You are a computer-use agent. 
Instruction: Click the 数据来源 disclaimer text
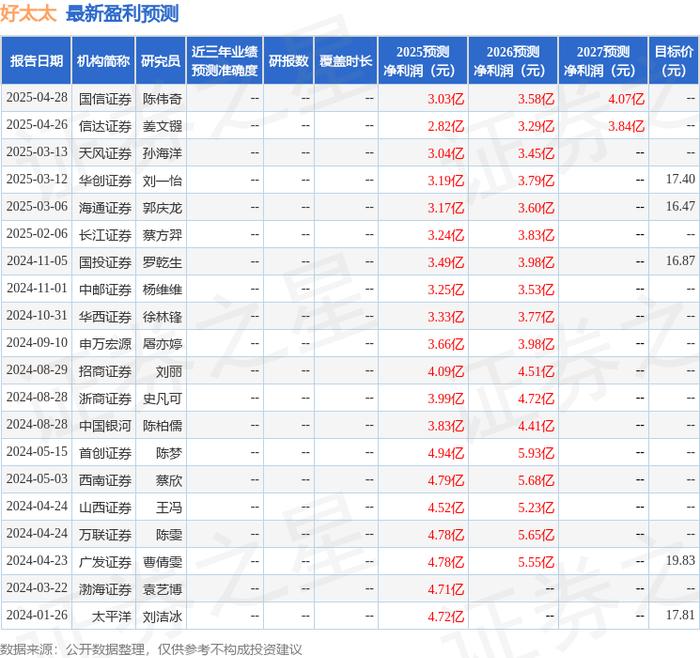151,650
